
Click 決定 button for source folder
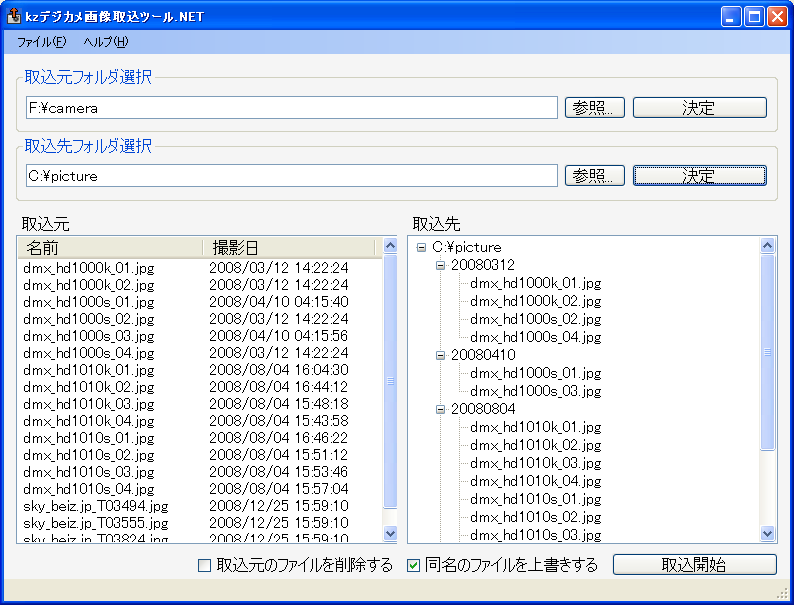click(x=699, y=107)
